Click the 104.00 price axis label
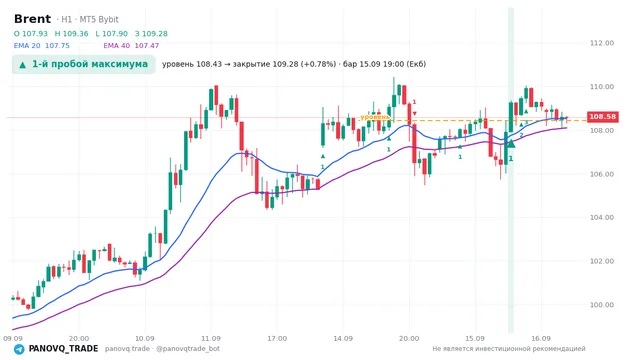This screenshot has height=360, width=640. [x=602, y=218]
